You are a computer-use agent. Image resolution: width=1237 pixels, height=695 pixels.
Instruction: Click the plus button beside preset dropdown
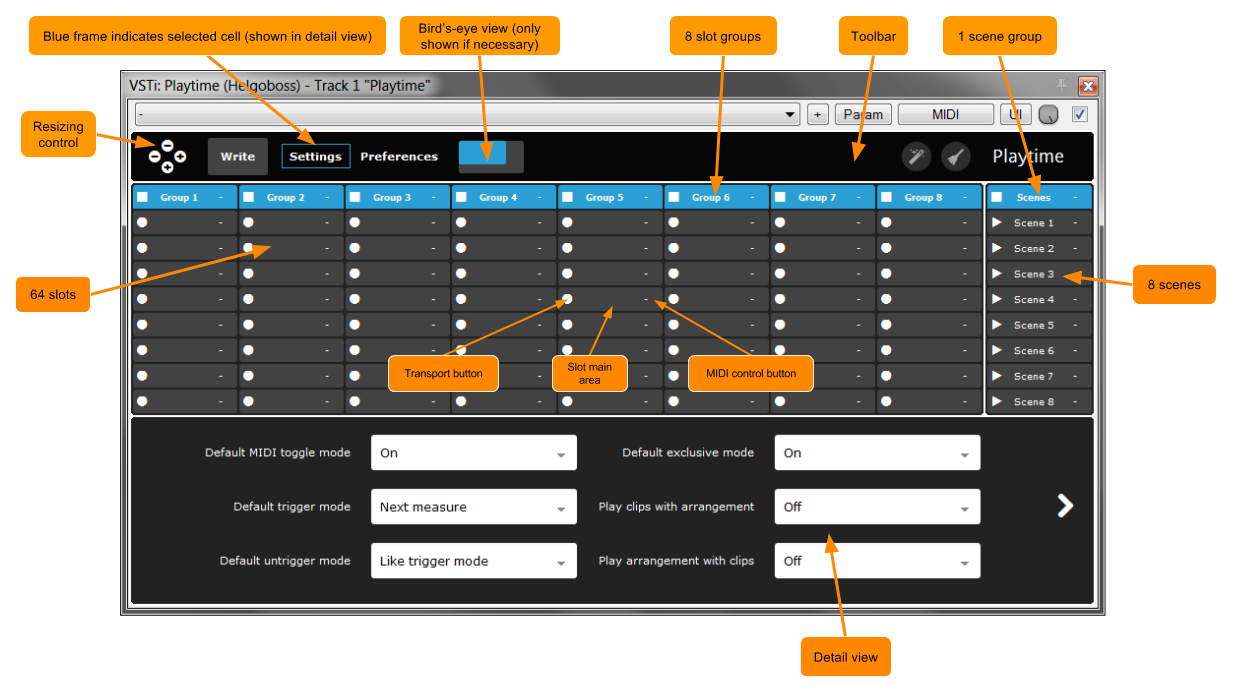(x=817, y=114)
